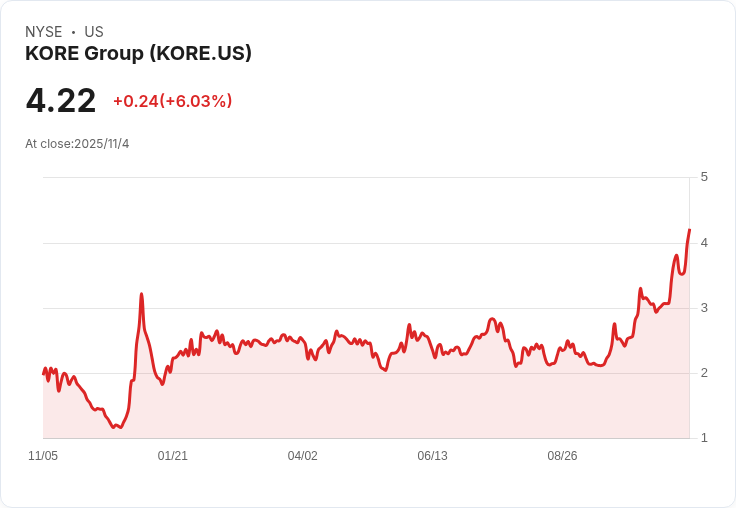Select the 01/21 date on x-axis
This screenshot has width=736, height=508.
tap(173, 456)
